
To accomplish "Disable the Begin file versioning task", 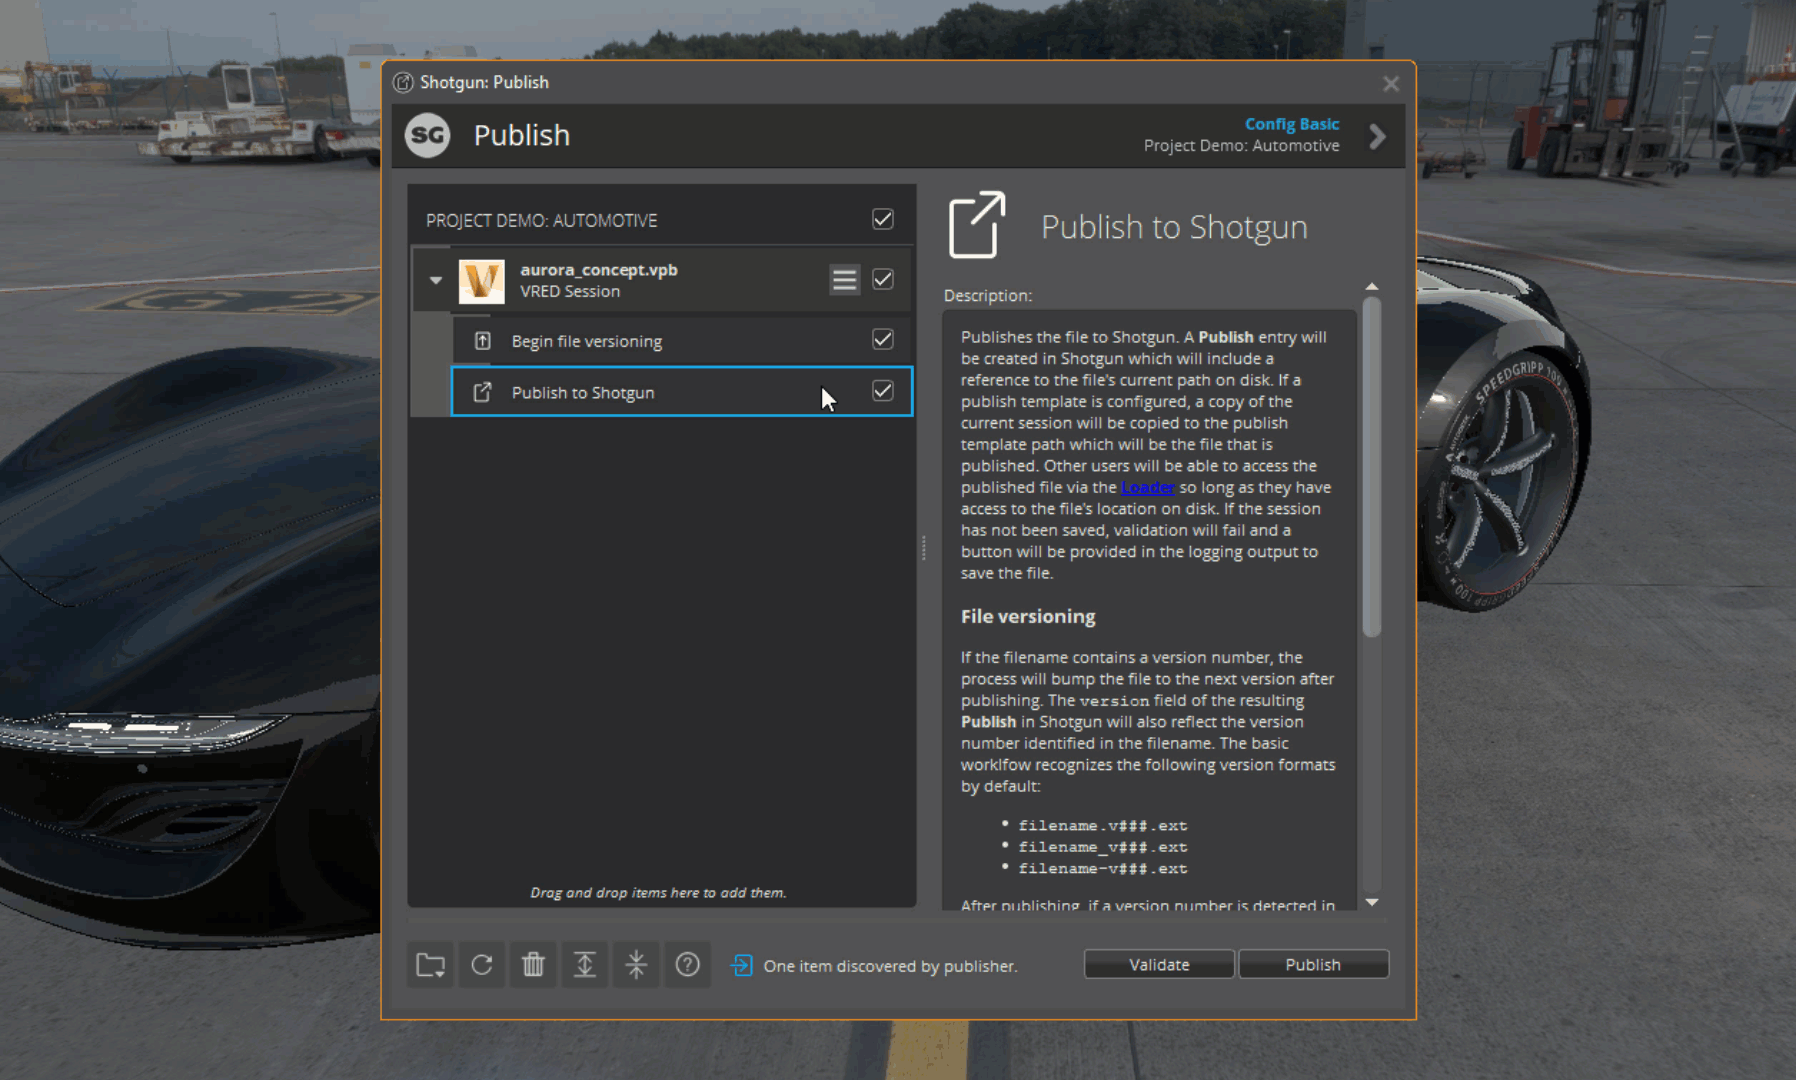I will 882,339.
